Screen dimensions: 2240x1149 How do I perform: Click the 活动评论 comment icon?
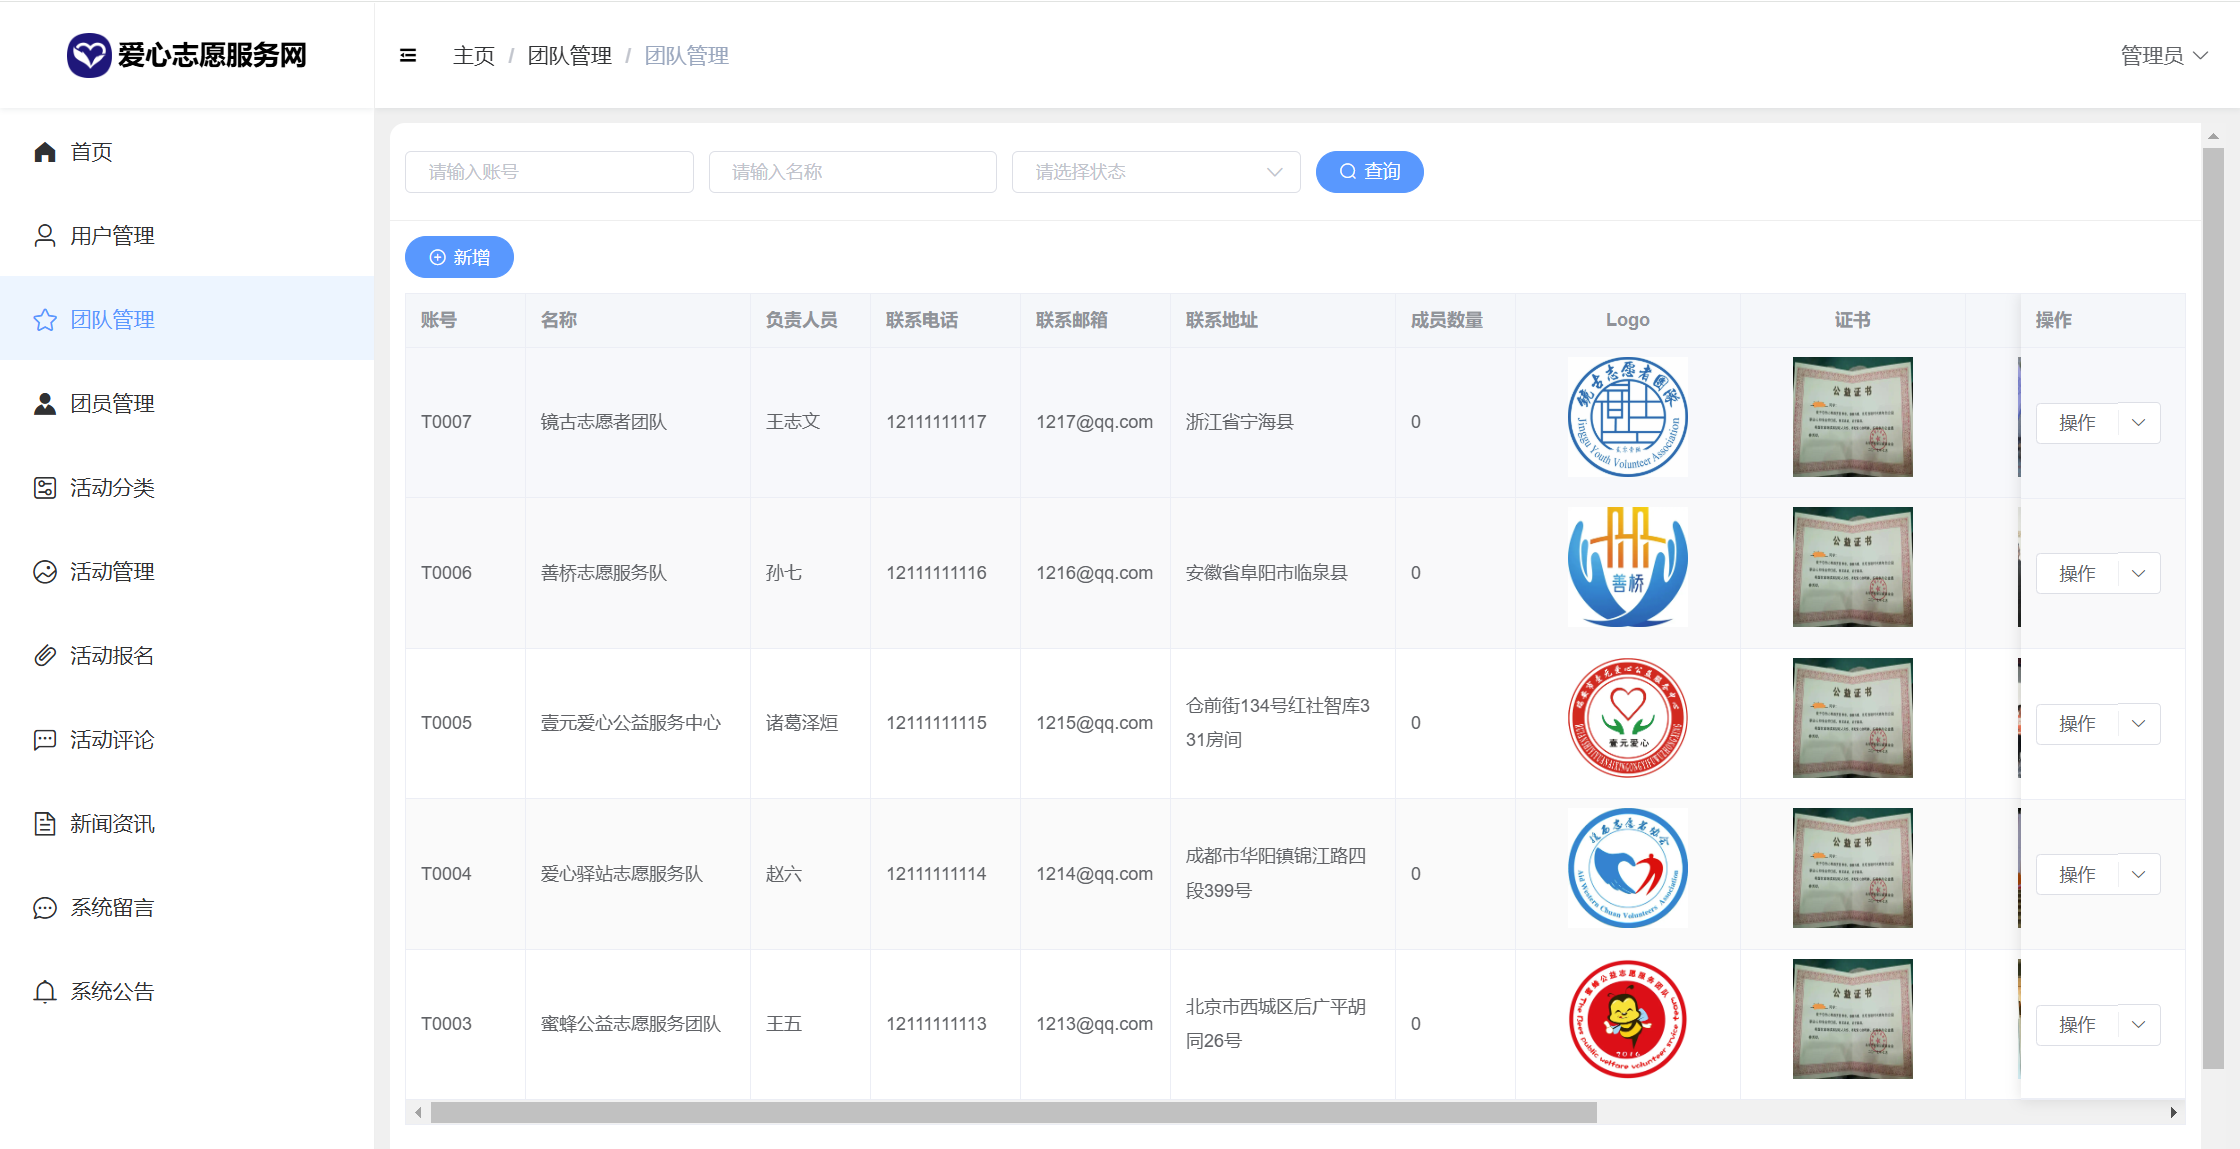pos(45,740)
